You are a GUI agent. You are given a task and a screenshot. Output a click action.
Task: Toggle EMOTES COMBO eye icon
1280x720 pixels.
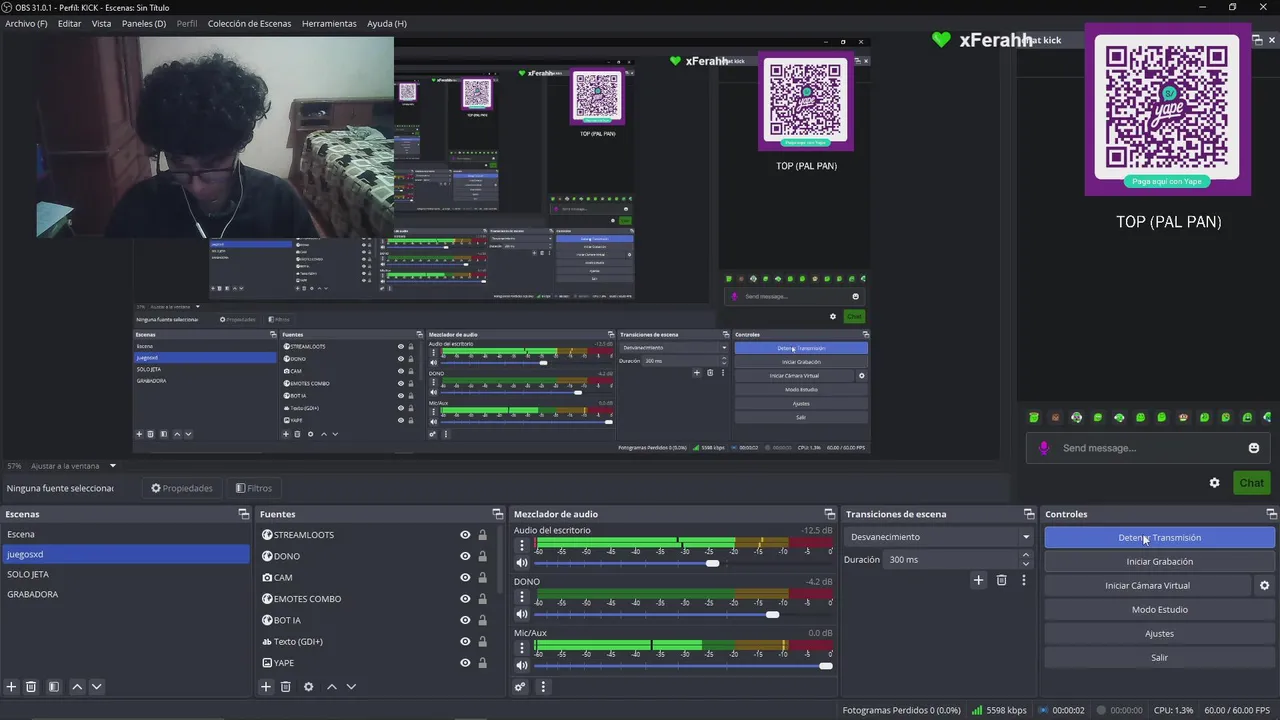465,599
